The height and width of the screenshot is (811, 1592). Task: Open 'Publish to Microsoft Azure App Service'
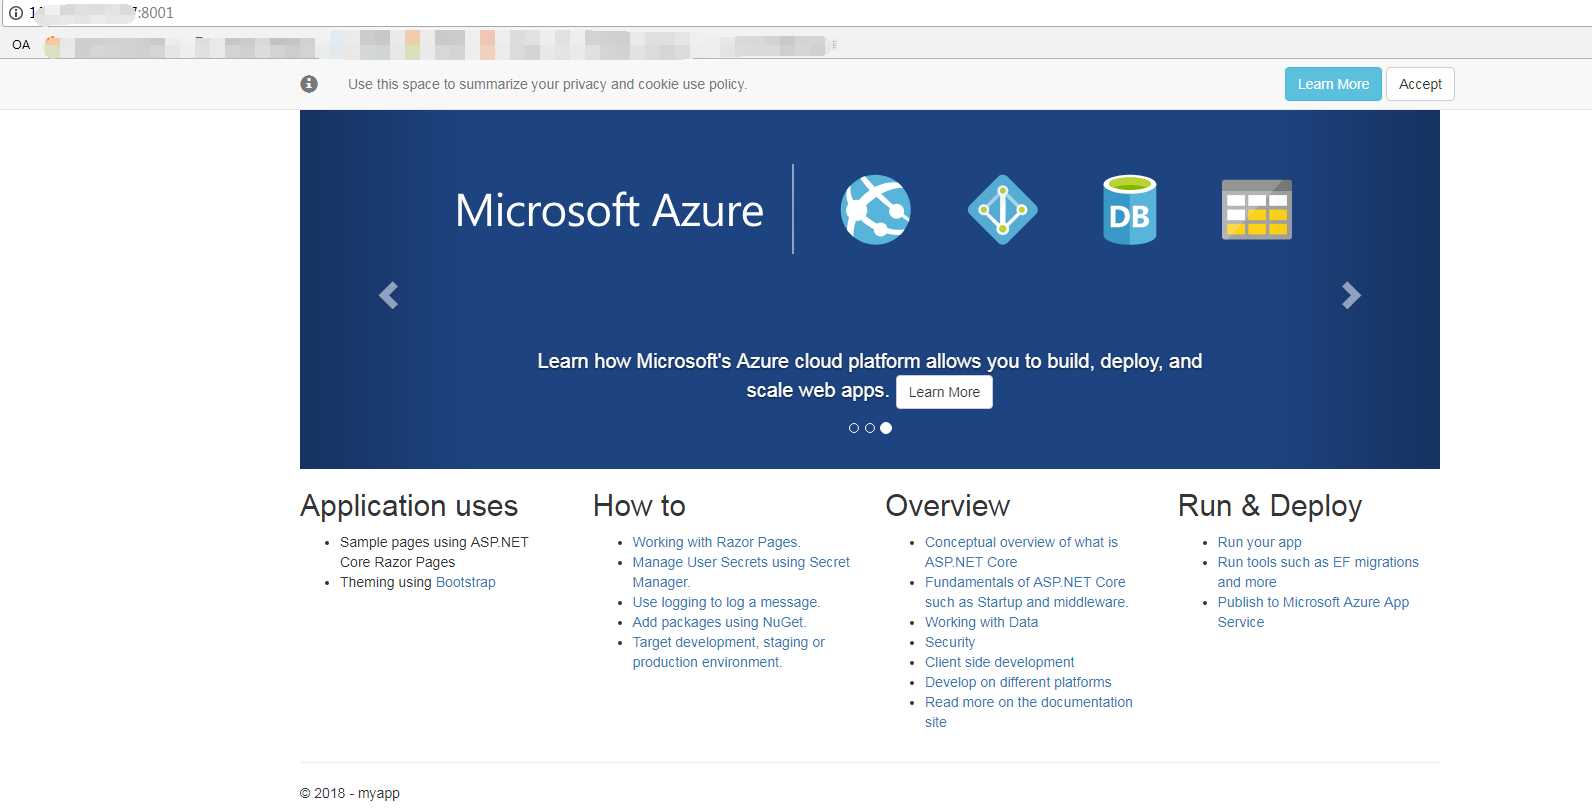pyautogui.click(x=1313, y=612)
